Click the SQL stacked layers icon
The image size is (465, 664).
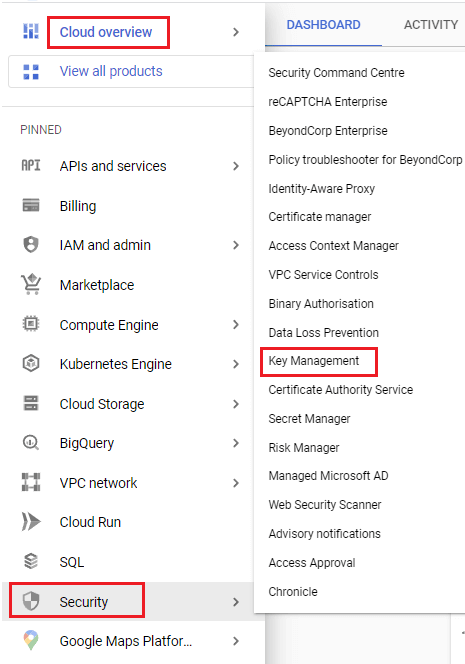pyautogui.click(x=31, y=562)
